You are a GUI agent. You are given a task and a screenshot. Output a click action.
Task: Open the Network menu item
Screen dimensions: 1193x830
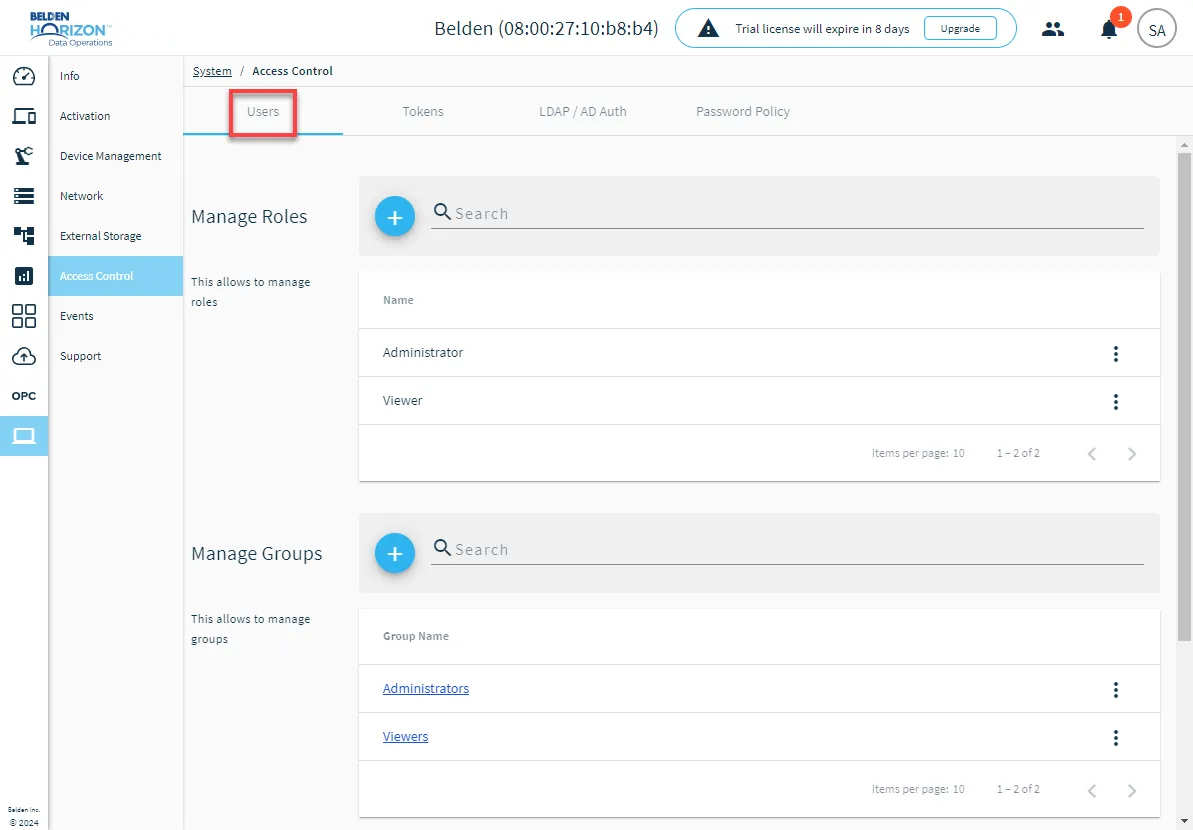[116, 196]
